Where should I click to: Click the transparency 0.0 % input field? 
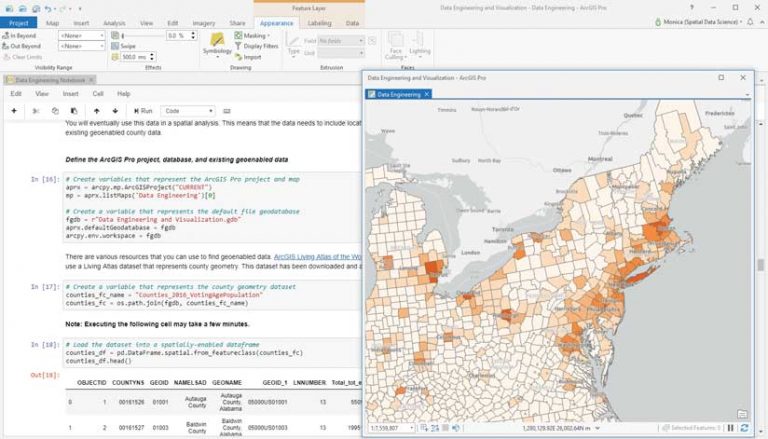click(x=177, y=35)
